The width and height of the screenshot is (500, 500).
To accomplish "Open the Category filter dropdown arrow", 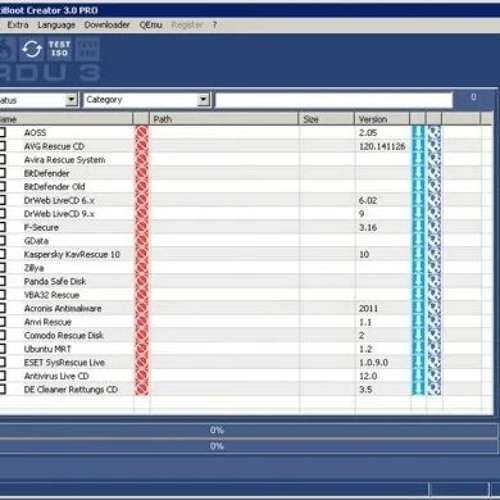I will point(203,99).
